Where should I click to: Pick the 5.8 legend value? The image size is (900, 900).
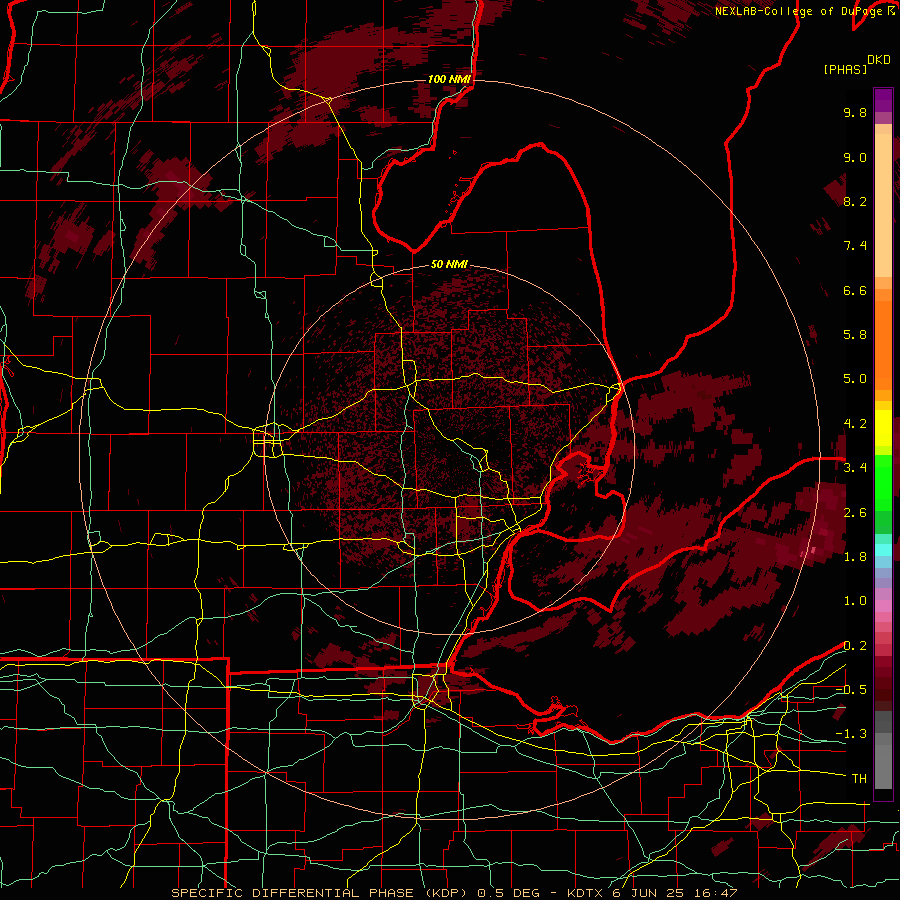[x=855, y=335]
